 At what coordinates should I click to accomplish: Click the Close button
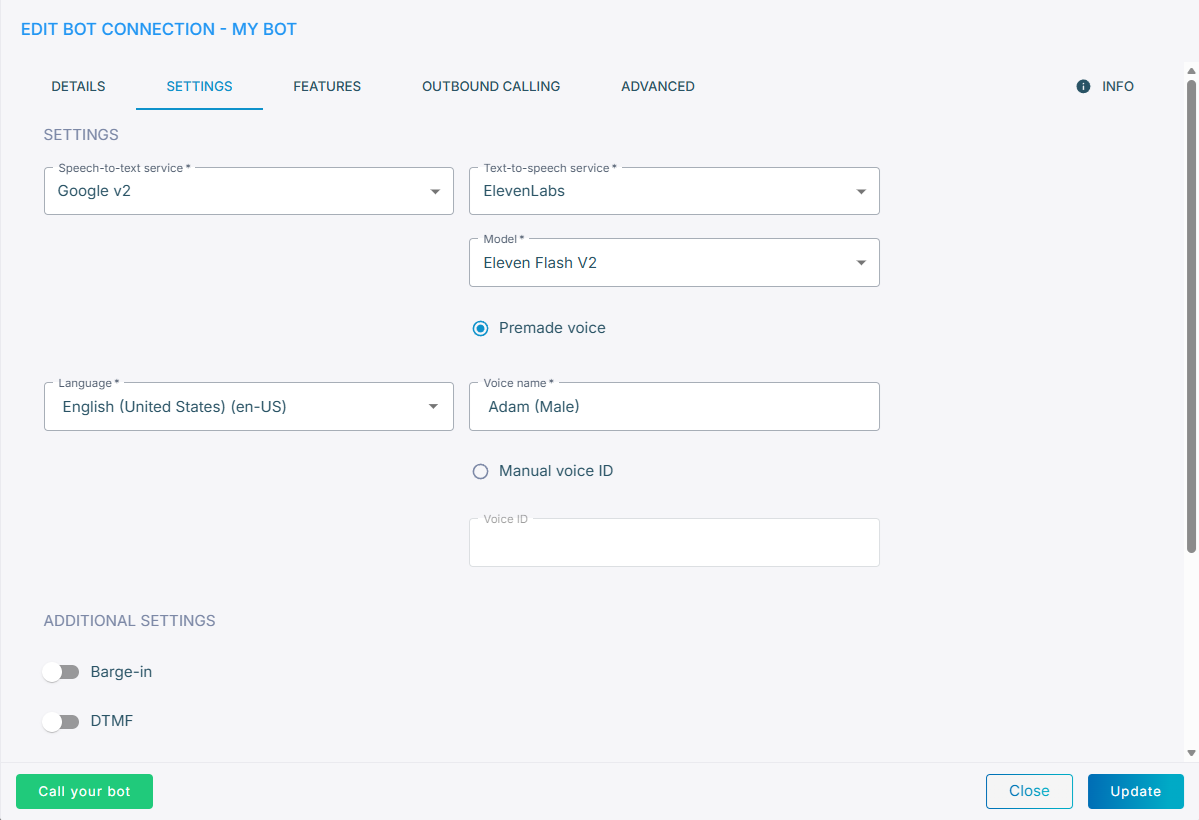pos(1029,791)
